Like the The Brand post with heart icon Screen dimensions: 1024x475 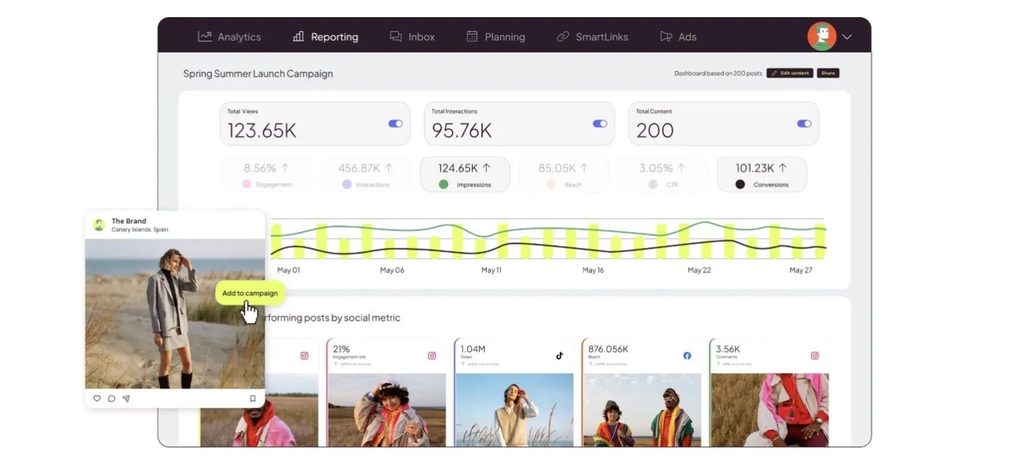coord(97,399)
